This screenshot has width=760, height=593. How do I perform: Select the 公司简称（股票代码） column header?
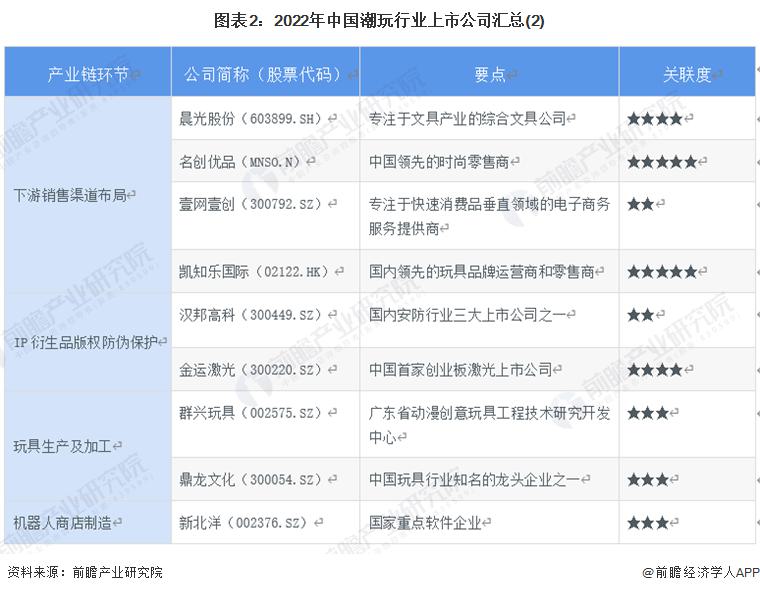pyautogui.click(x=264, y=75)
